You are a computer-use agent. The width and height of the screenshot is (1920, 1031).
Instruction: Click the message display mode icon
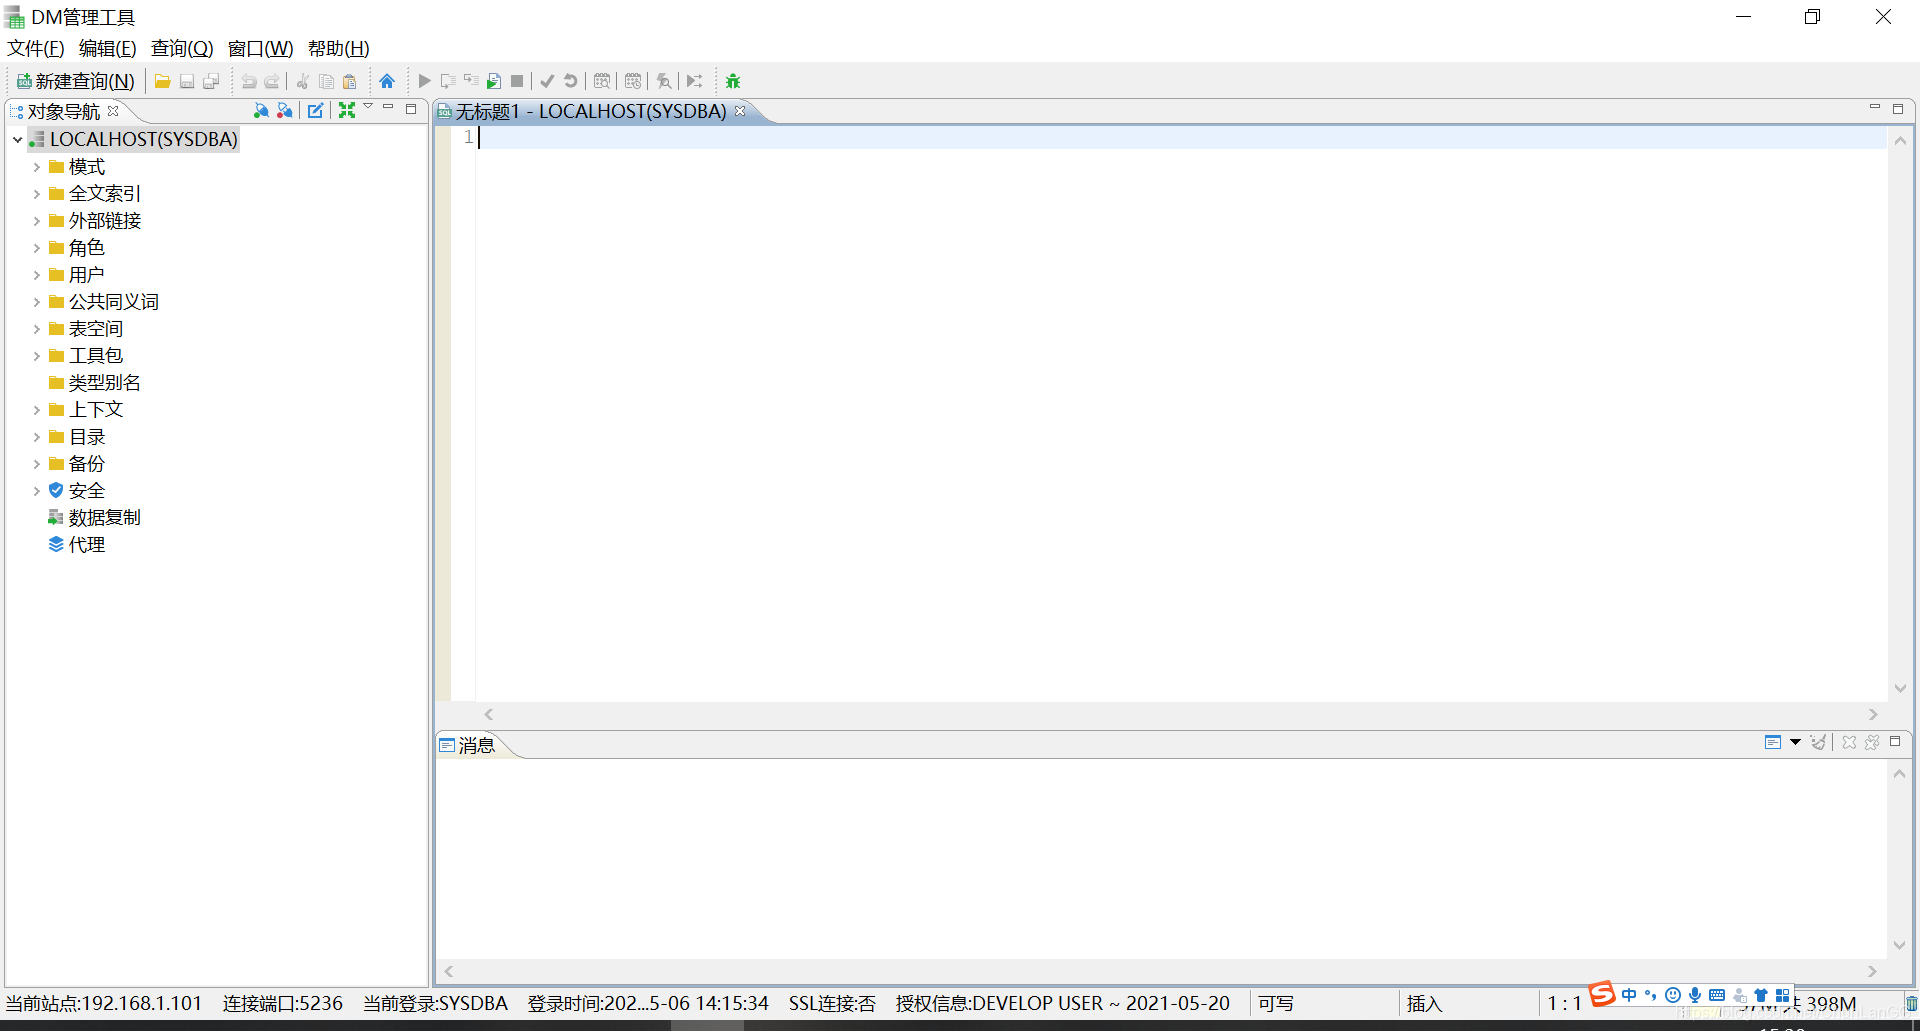[x=1773, y=742]
